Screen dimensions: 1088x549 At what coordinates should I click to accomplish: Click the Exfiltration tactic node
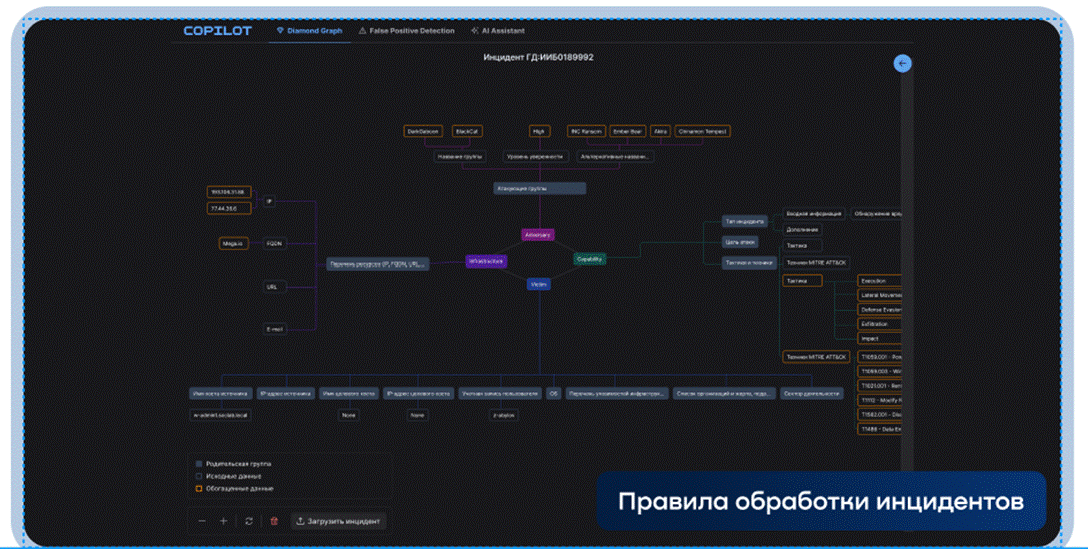(878, 324)
